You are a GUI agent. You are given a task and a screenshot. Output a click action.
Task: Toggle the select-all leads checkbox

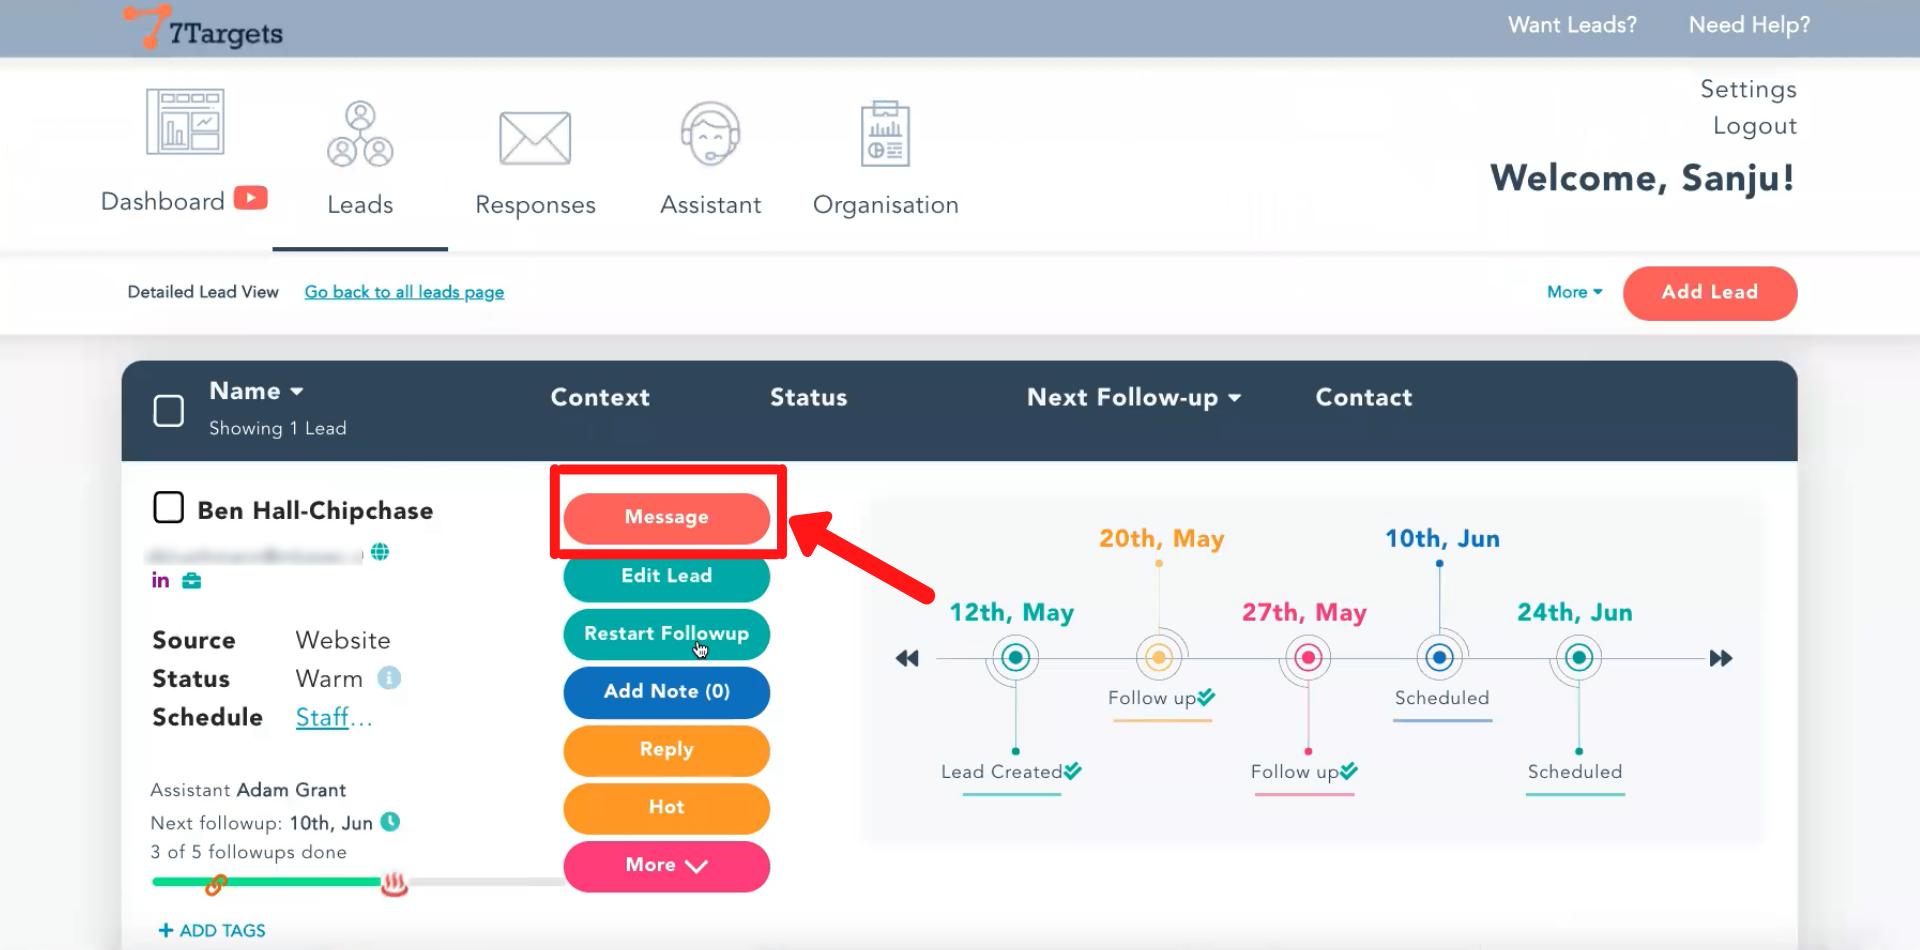(168, 410)
